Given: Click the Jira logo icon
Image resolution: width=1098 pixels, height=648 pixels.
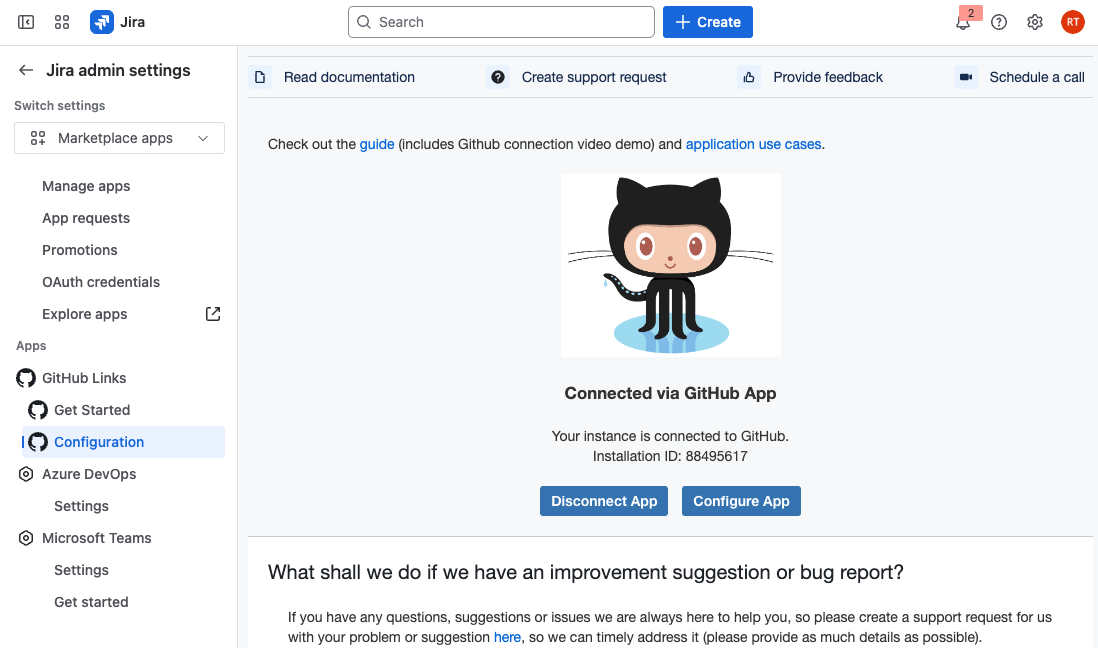Looking at the screenshot, I should (102, 22).
